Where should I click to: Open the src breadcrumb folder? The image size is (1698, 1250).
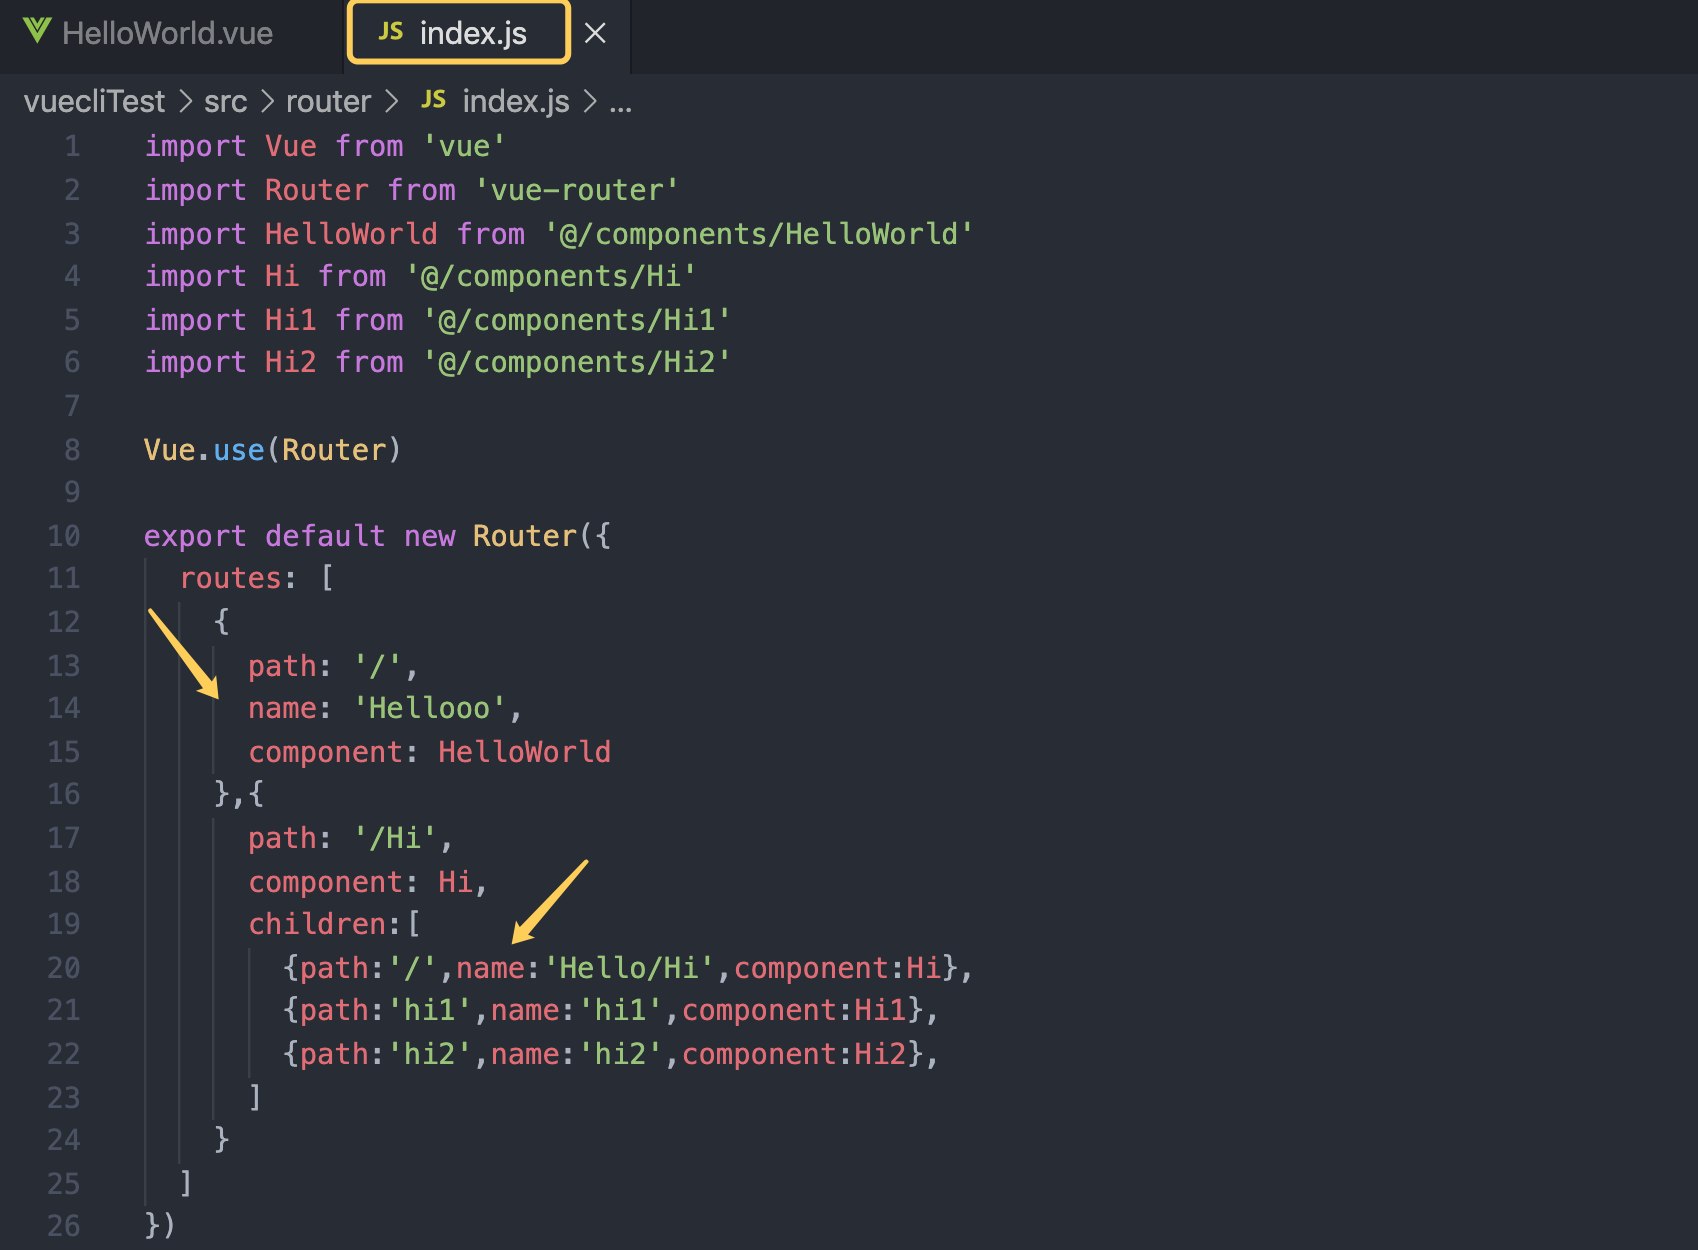point(225,101)
